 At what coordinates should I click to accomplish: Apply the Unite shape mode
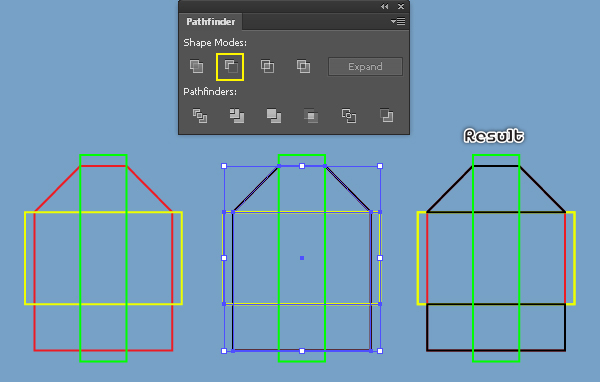pos(196,67)
